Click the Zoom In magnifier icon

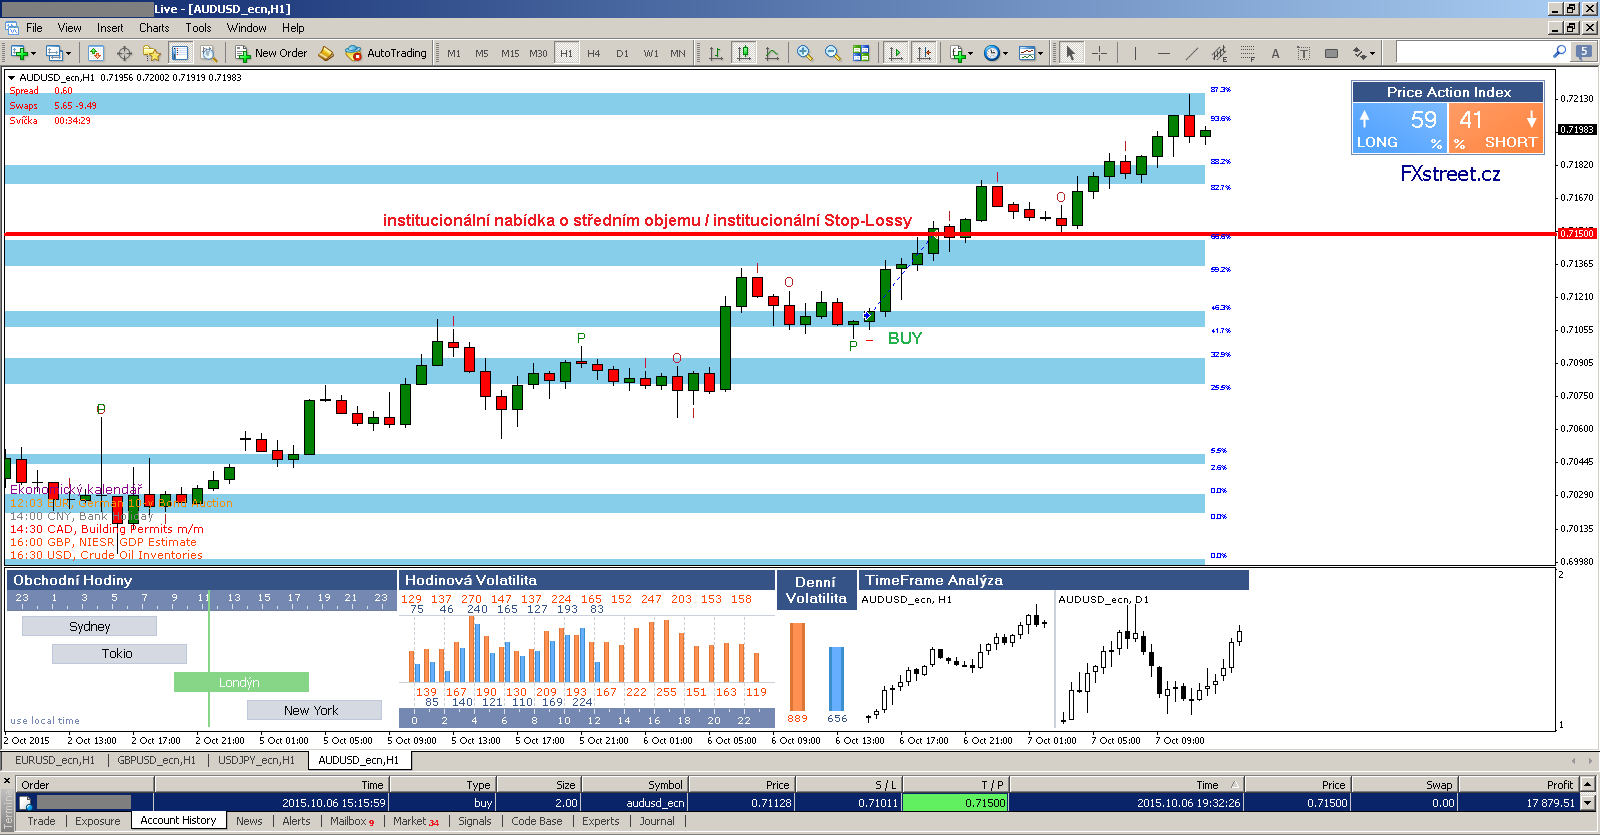804,53
